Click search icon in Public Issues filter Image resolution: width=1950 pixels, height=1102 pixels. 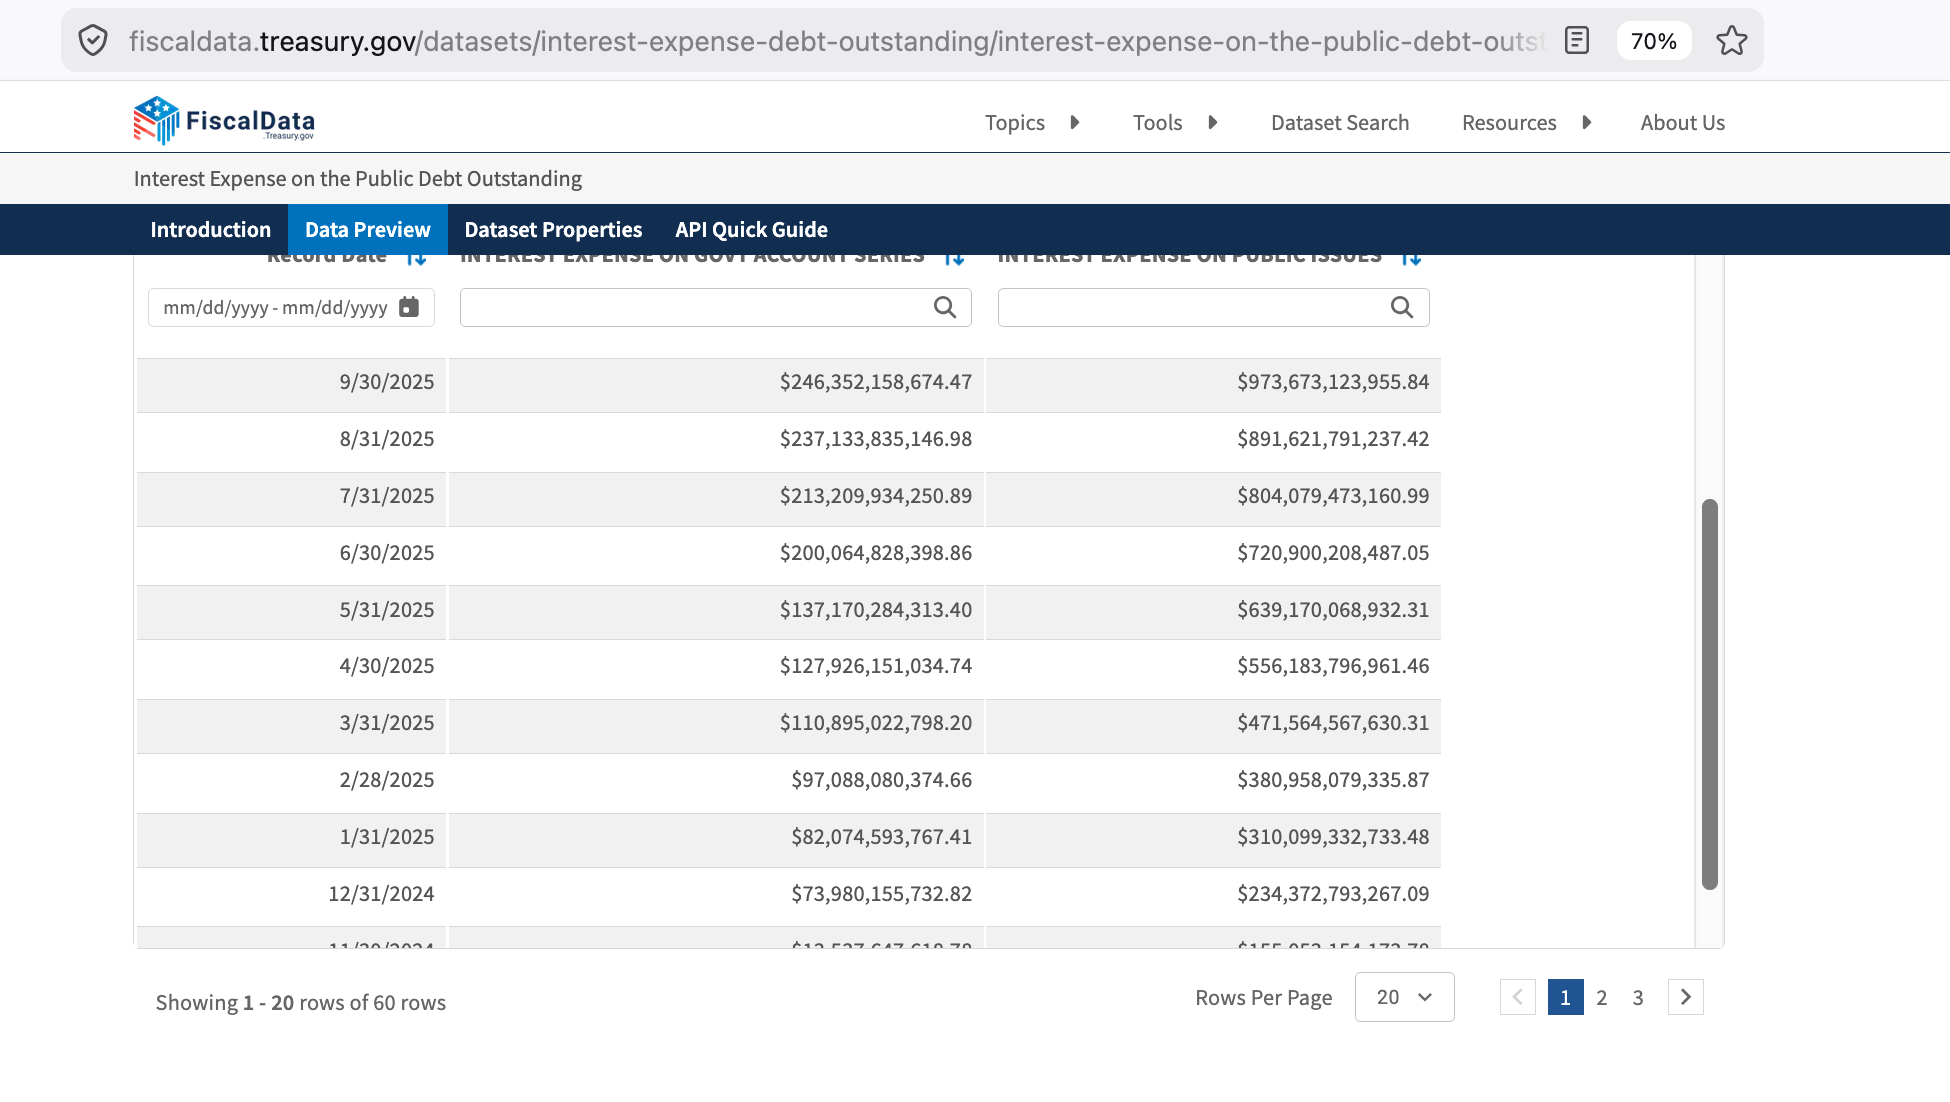click(1402, 307)
